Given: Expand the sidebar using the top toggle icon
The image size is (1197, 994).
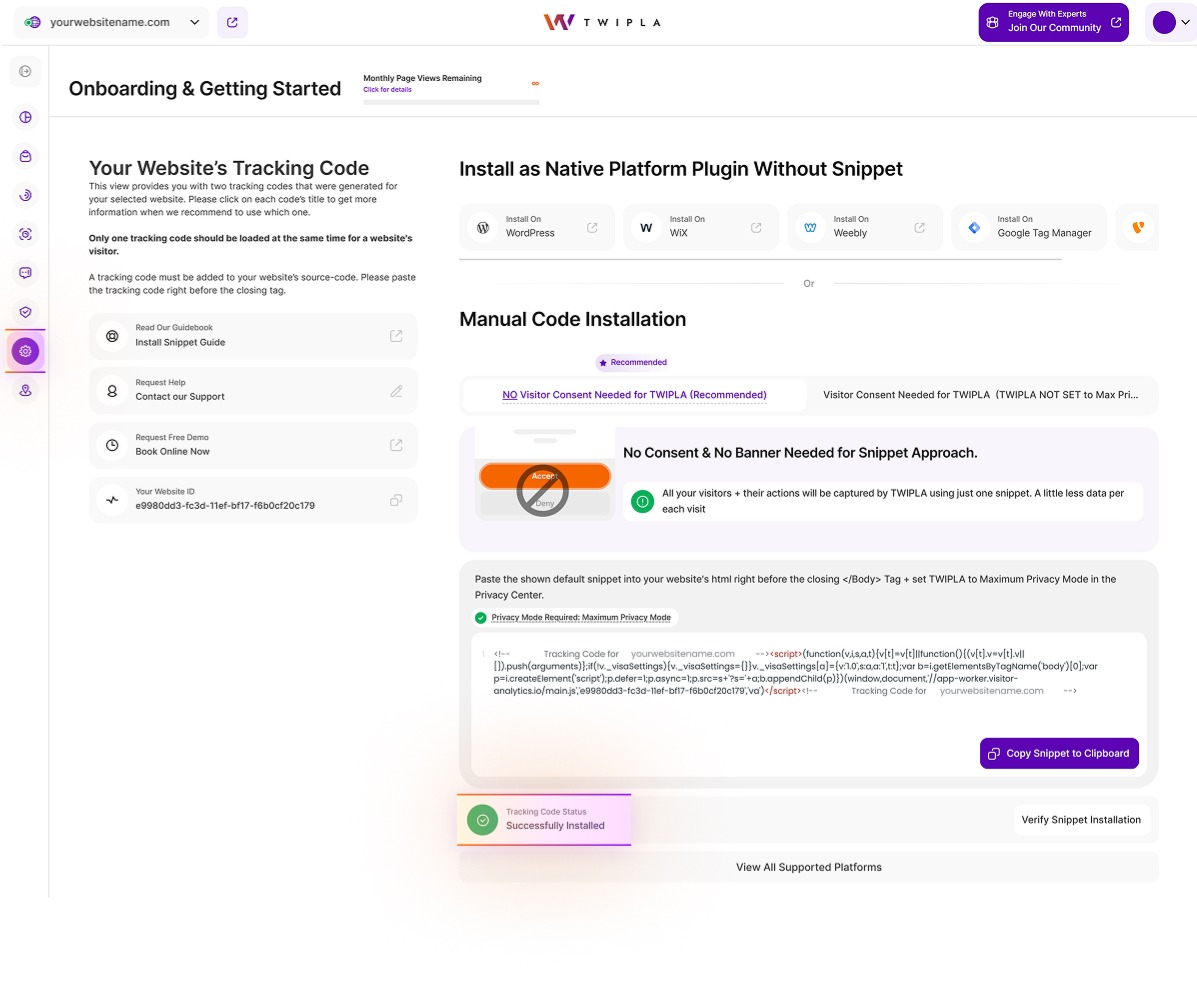Looking at the screenshot, I should (x=25, y=71).
